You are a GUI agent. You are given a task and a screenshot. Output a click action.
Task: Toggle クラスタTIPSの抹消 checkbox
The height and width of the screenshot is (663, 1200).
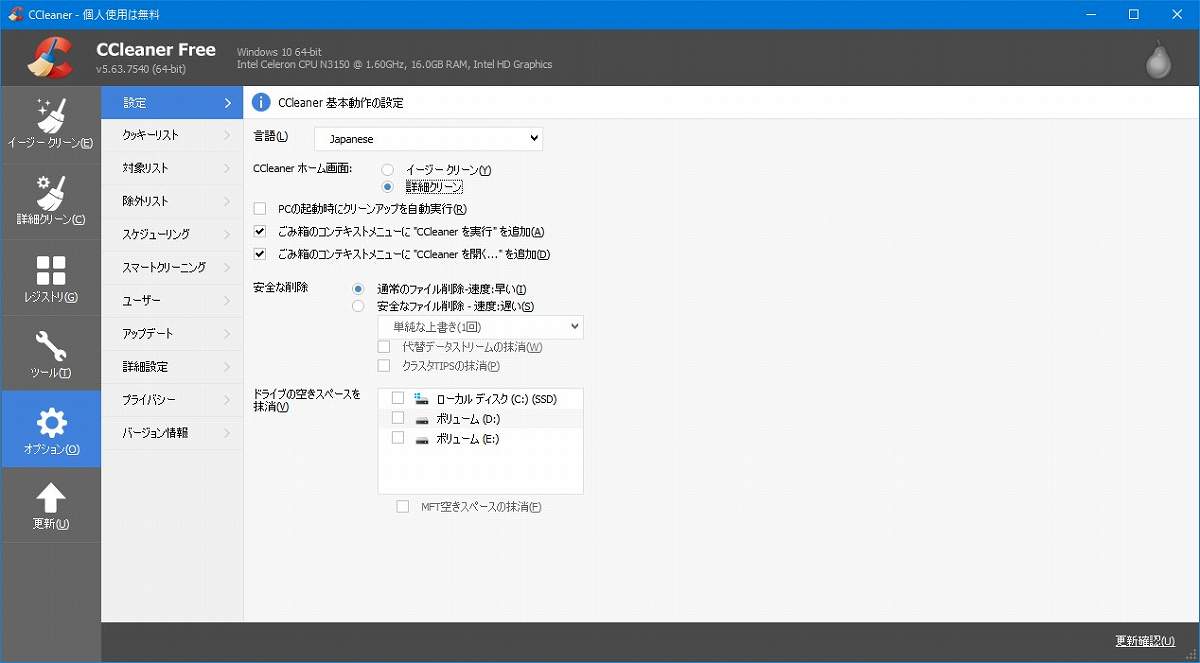(x=384, y=366)
